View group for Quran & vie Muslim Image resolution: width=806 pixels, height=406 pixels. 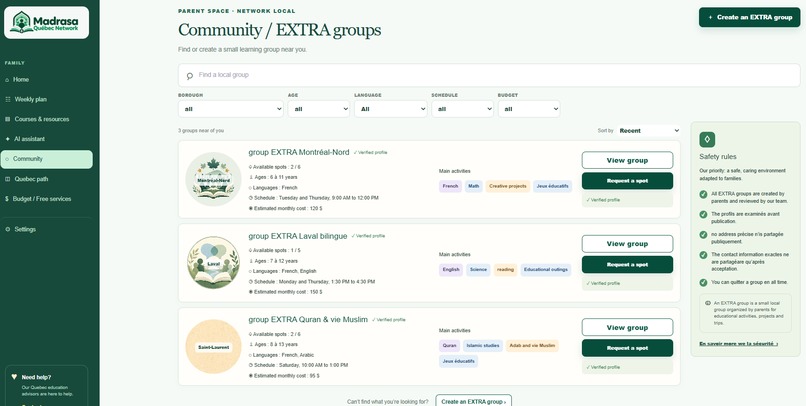[x=627, y=327]
